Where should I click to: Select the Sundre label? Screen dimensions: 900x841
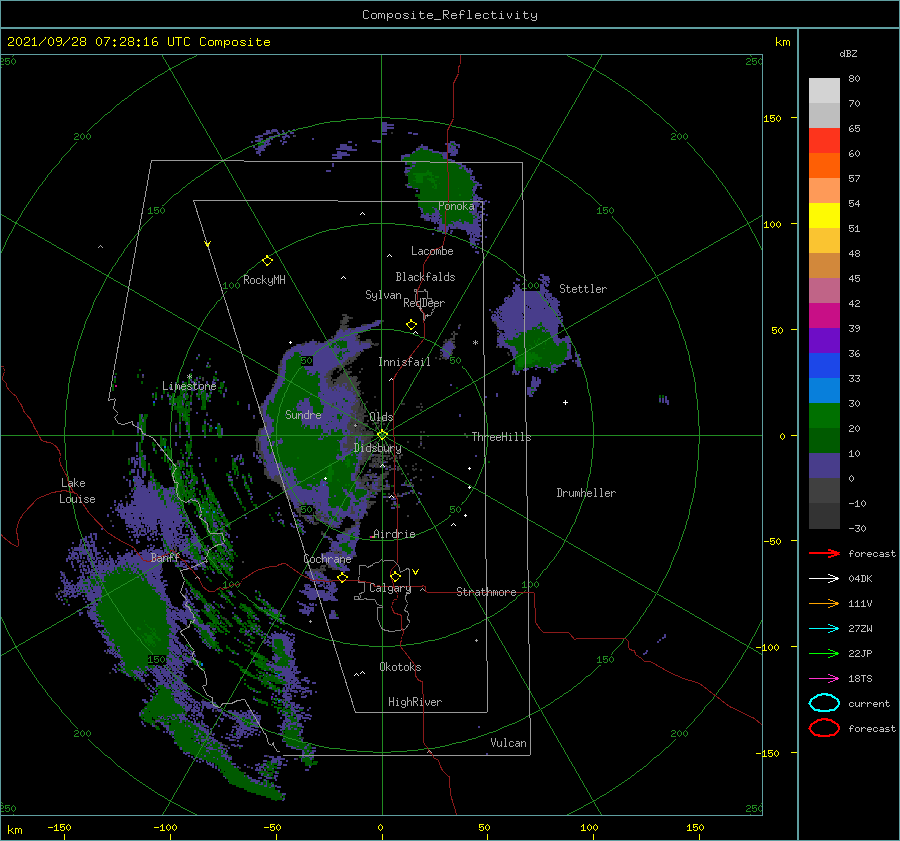click(303, 414)
